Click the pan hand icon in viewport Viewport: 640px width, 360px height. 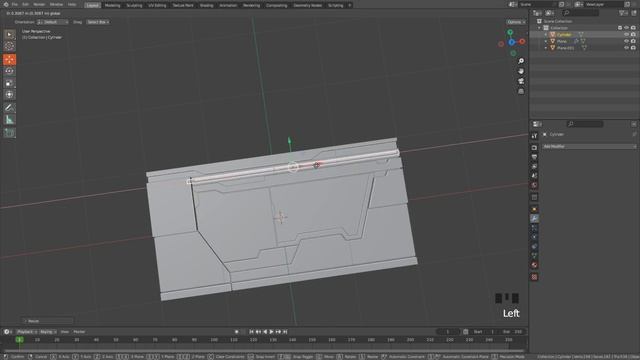point(521,71)
